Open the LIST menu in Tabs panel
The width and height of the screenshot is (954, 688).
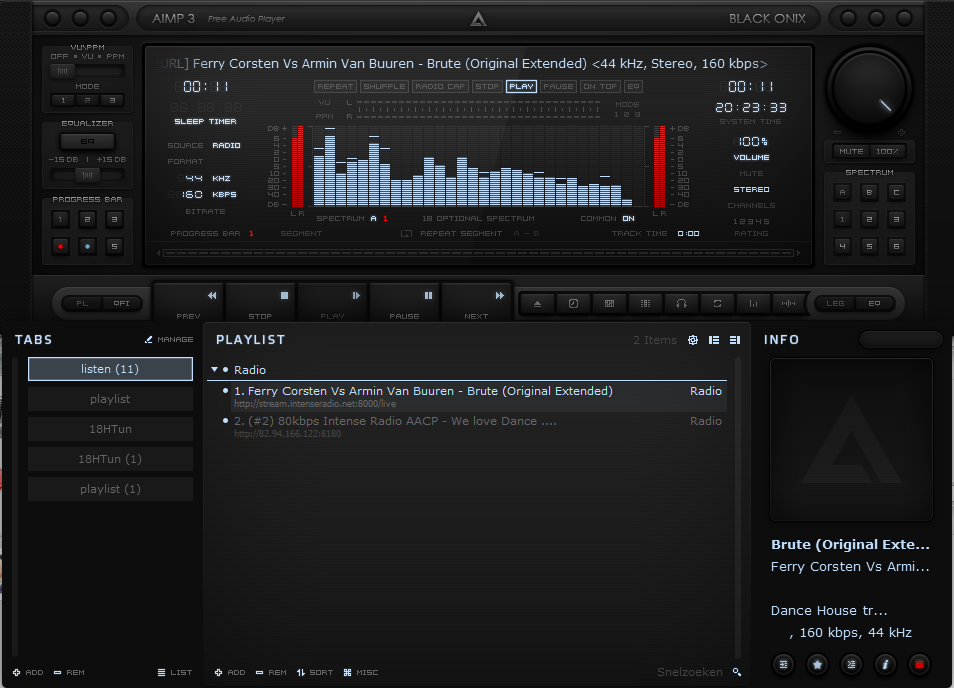pyautogui.click(x=175, y=672)
